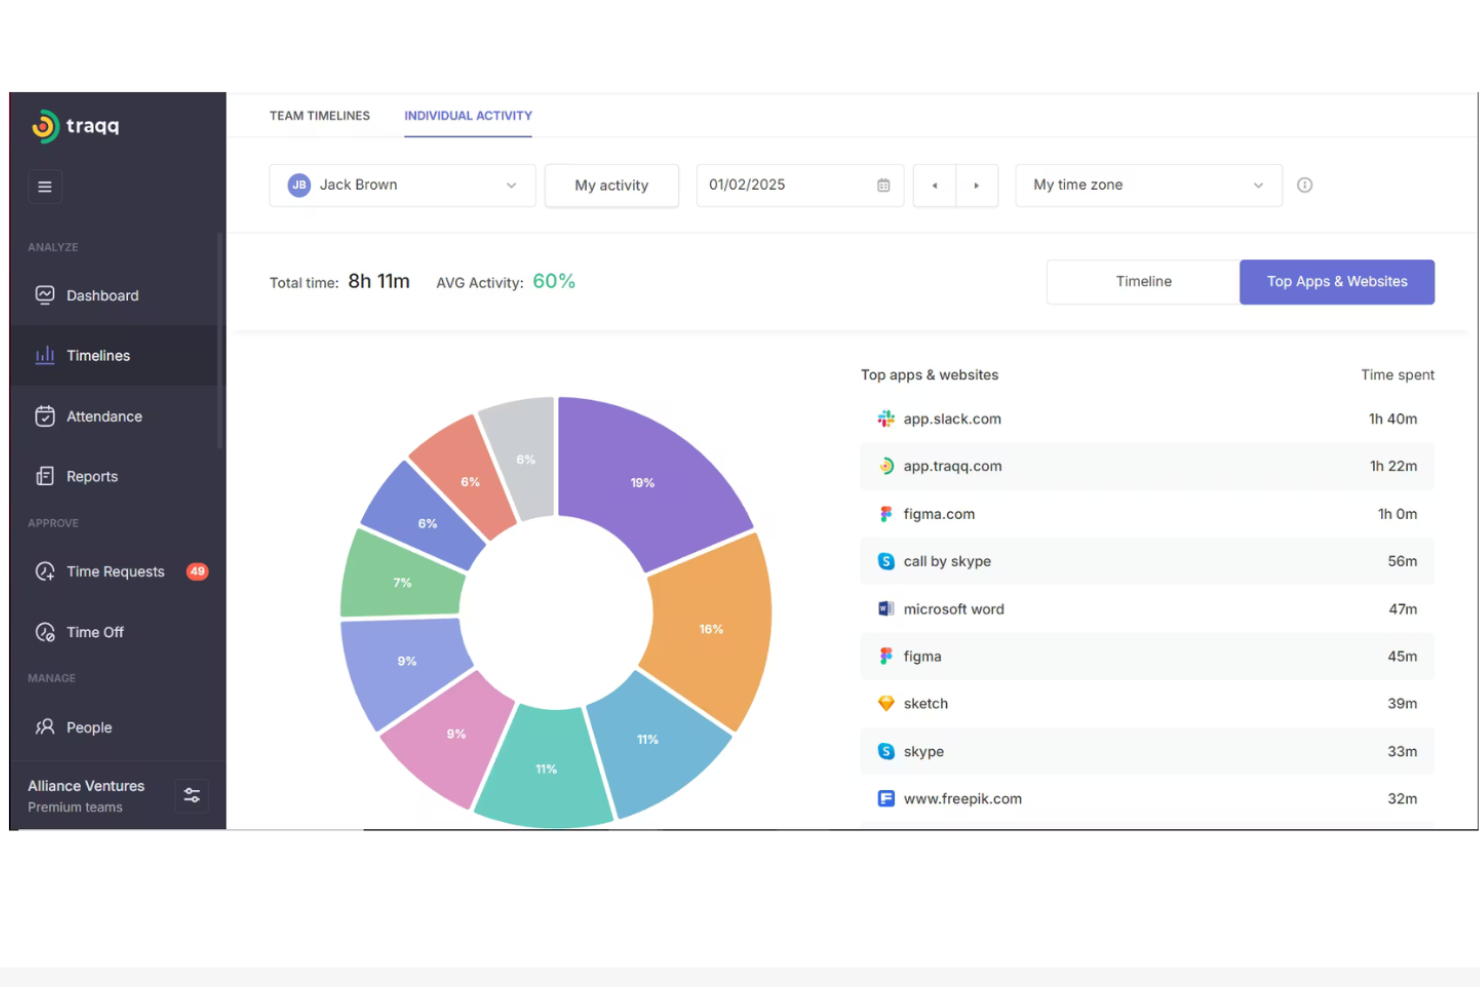Go to next day arrow
This screenshot has height=987, width=1480.
(977, 185)
